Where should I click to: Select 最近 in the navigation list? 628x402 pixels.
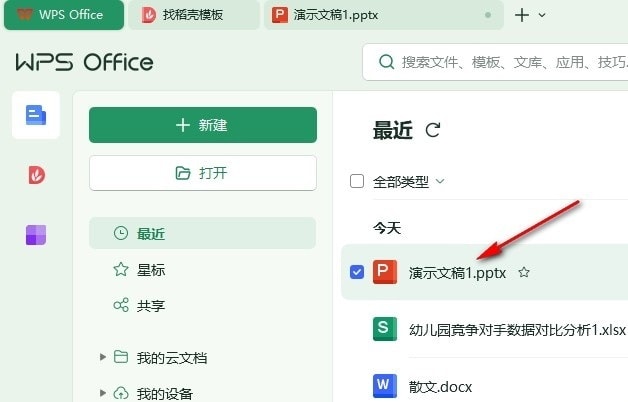click(203, 233)
